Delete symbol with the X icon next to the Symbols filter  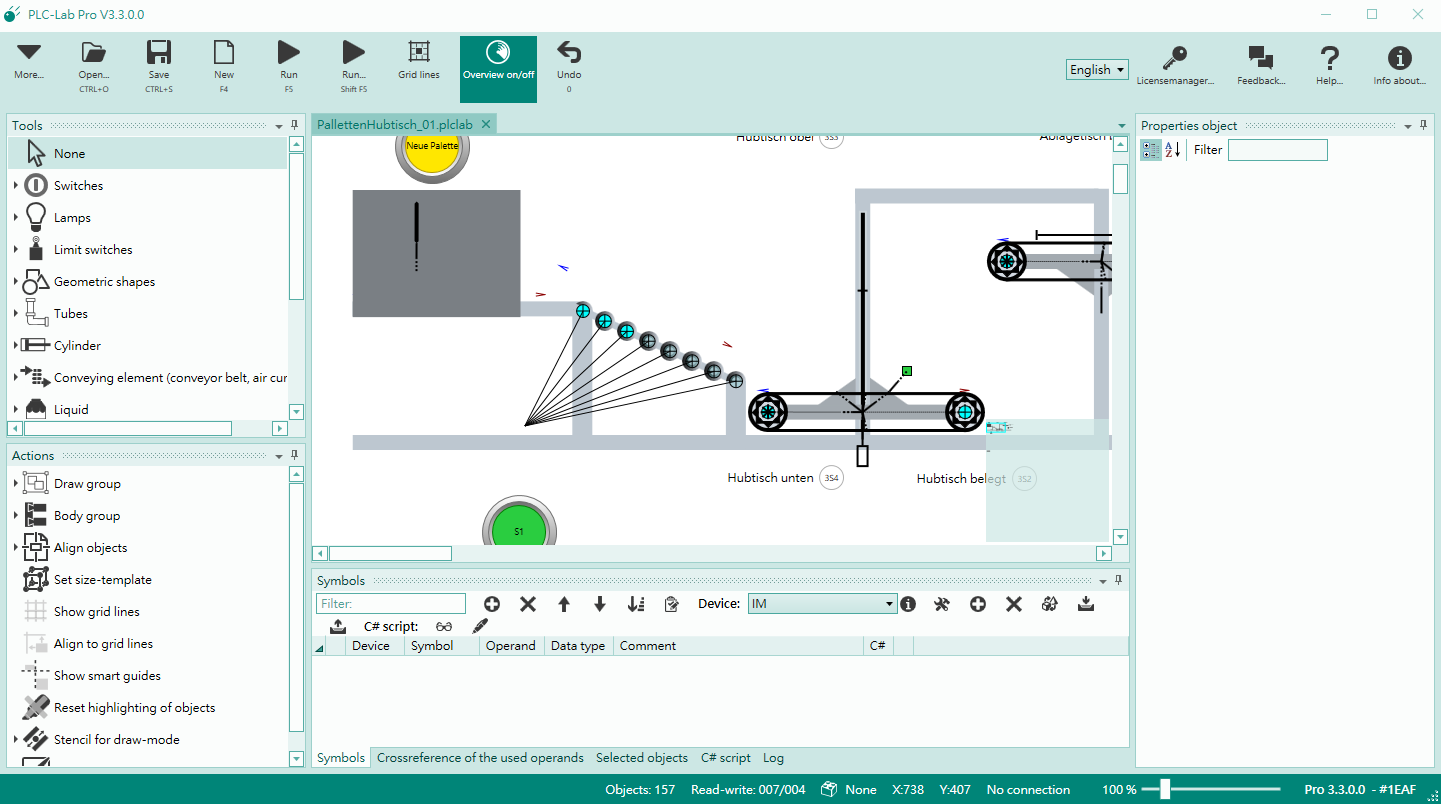click(528, 604)
